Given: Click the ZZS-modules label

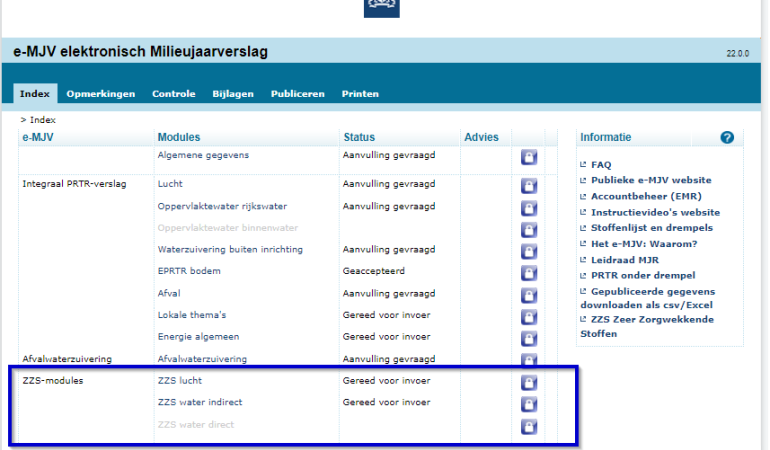Looking at the screenshot, I should pos(53,381).
